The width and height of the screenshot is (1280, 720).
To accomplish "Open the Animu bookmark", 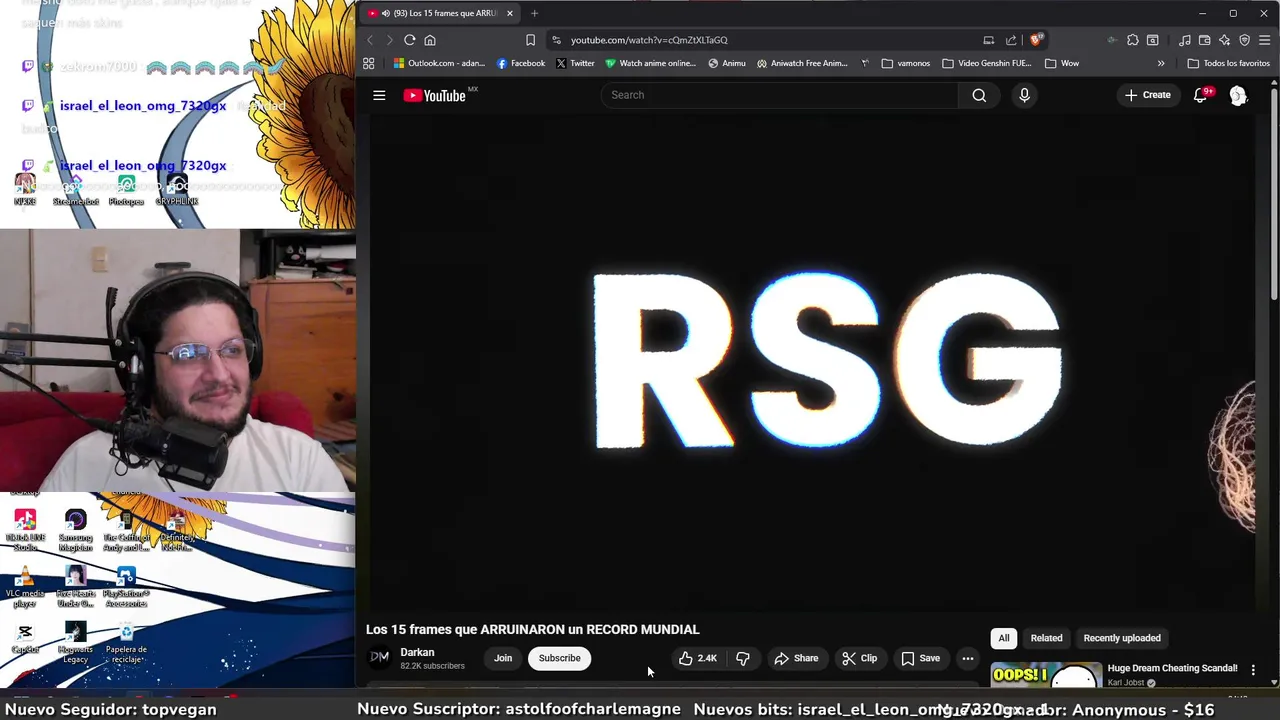I will pos(727,63).
